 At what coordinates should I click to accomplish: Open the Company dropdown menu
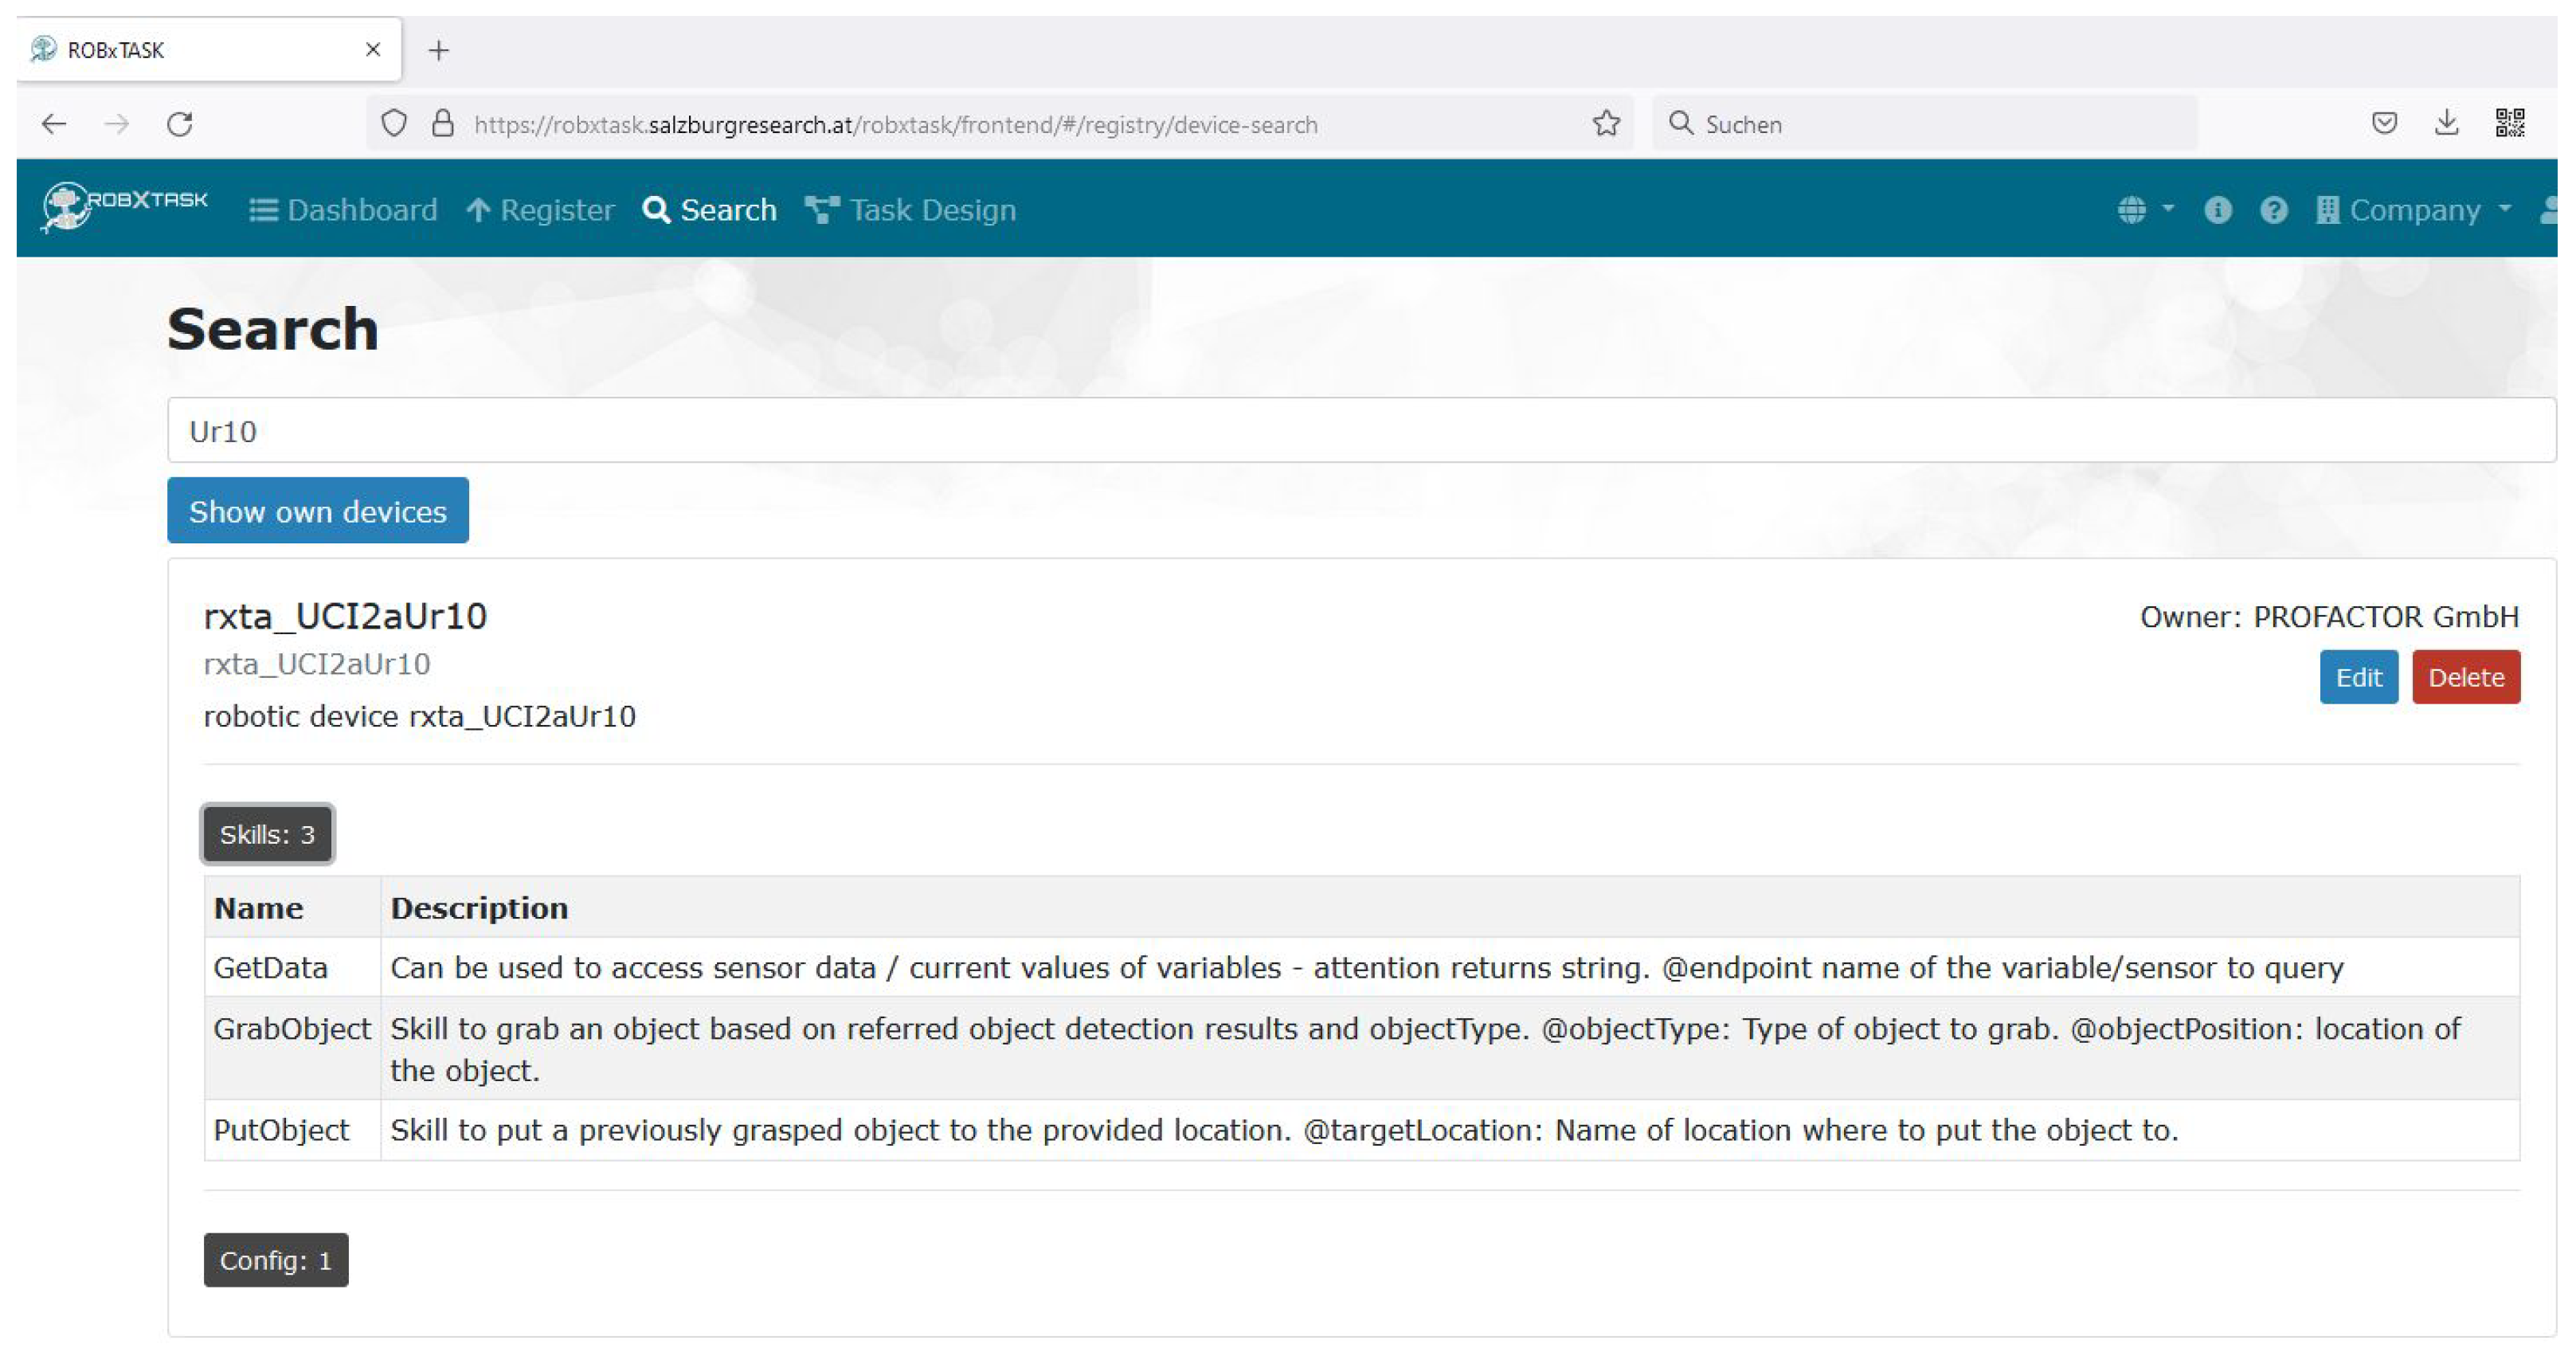pos(2413,210)
